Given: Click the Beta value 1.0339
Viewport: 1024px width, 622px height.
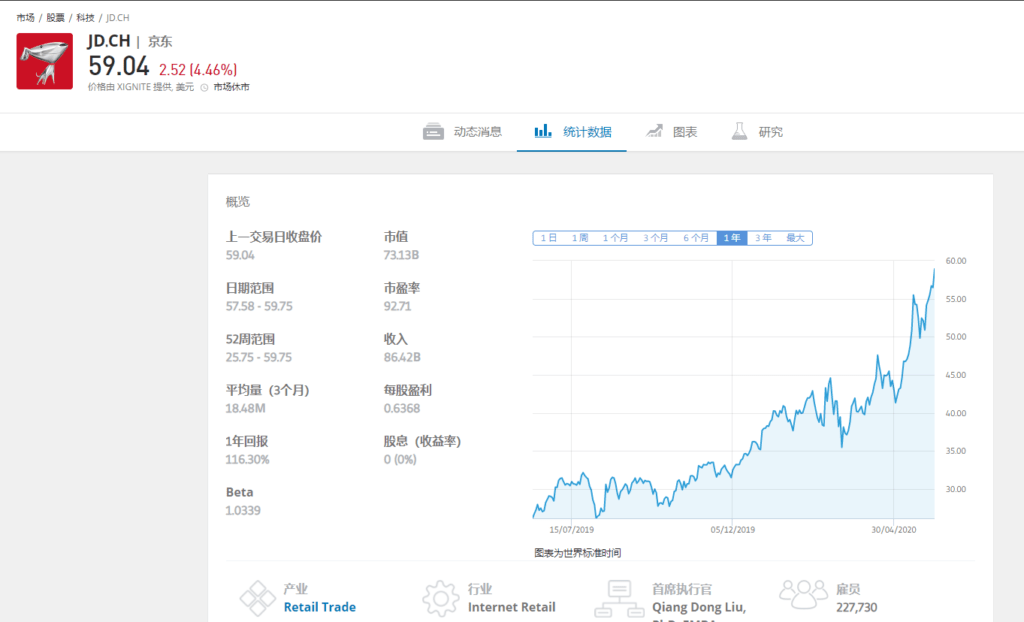Looking at the screenshot, I should coord(243,510).
